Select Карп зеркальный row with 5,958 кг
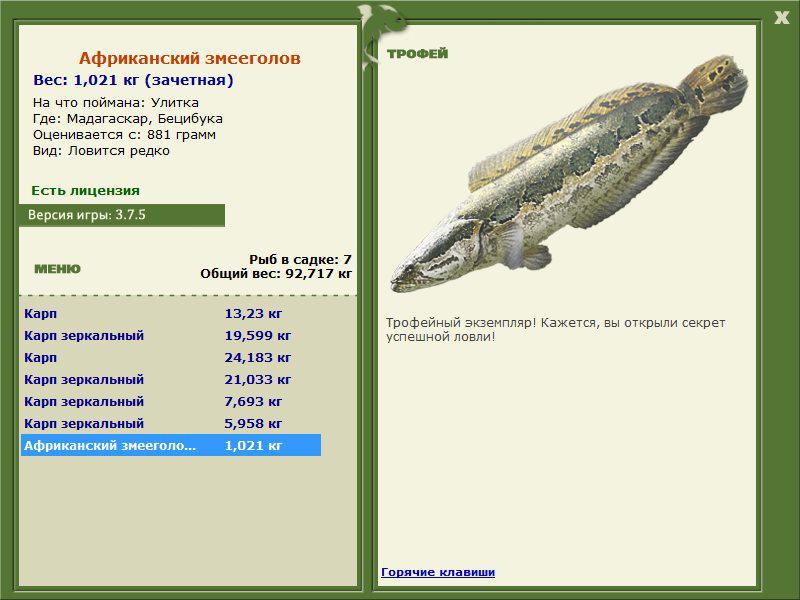 tap(171, 423)
